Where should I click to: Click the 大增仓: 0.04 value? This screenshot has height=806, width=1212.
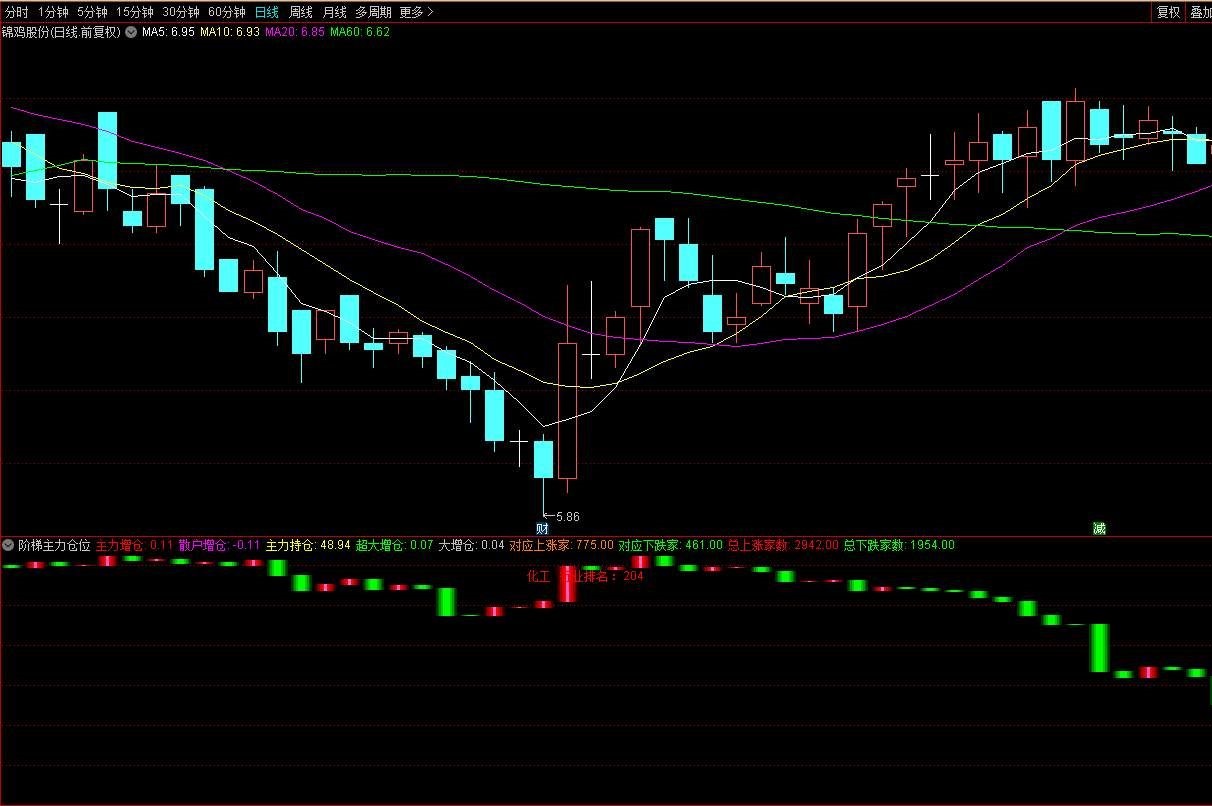click(472, 545)
